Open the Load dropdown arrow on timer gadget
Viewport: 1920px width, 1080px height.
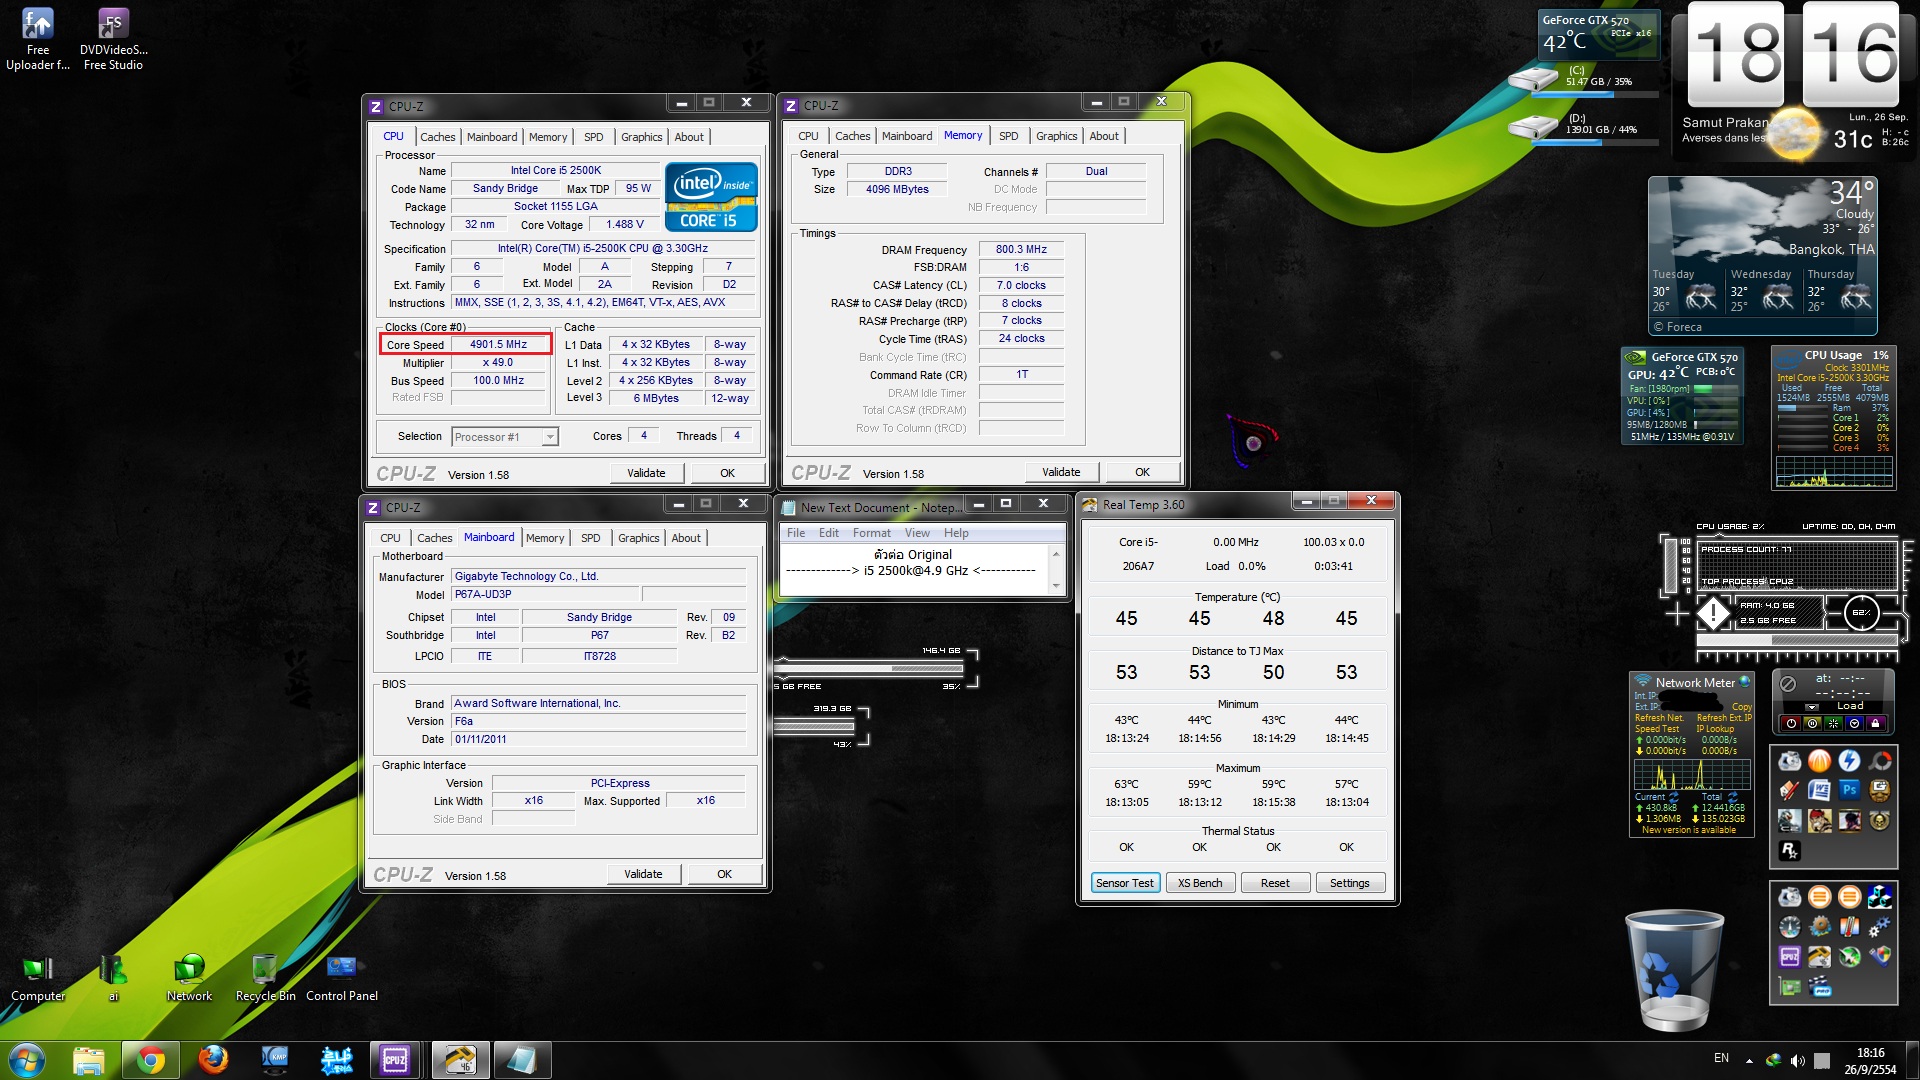pos(1811,707)
